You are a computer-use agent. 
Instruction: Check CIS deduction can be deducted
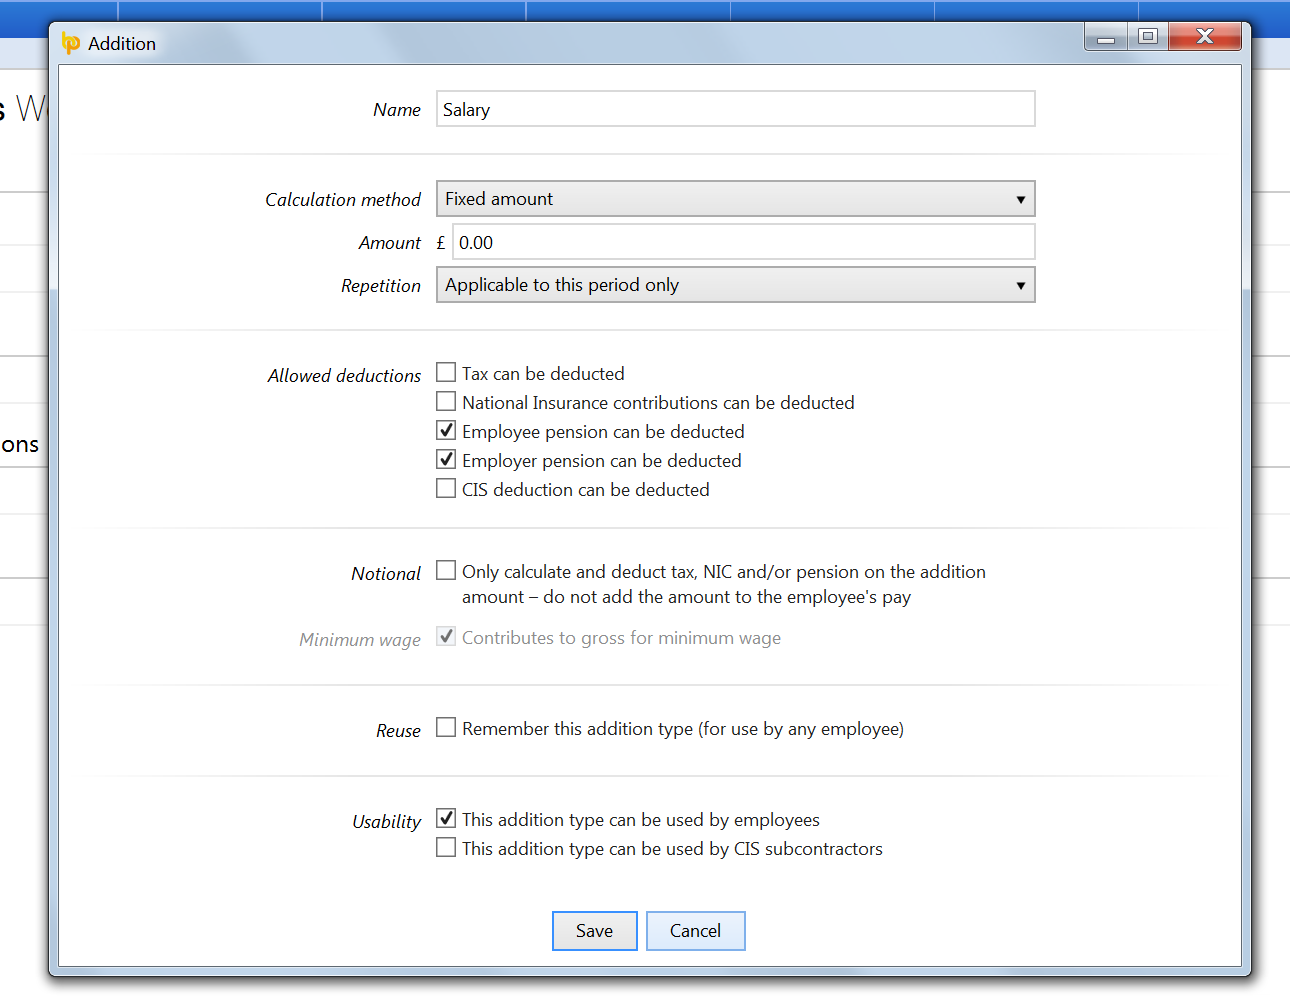point(446,489)
